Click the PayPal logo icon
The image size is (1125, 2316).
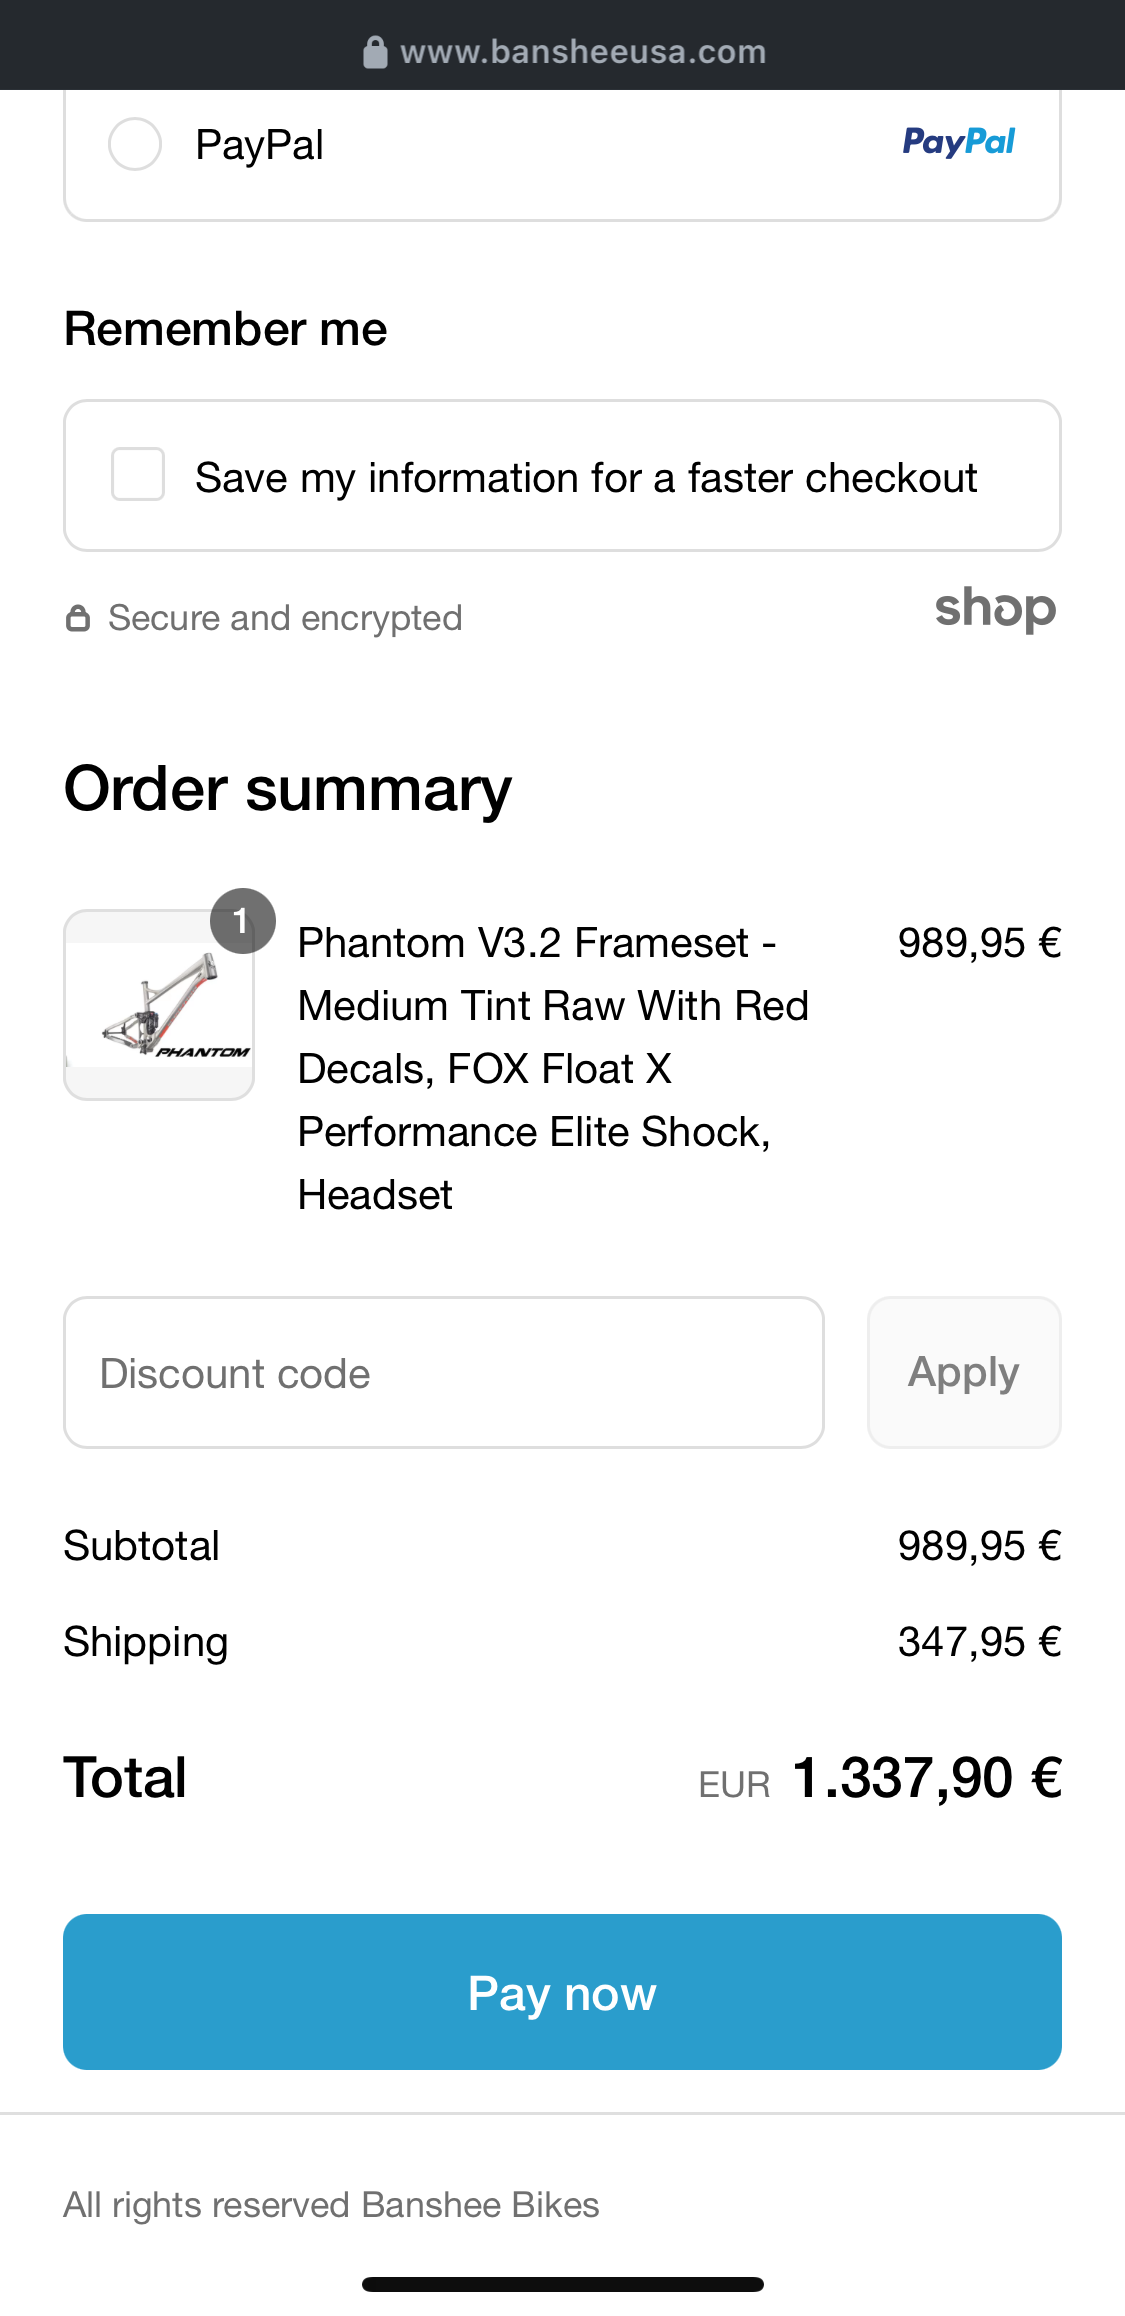[958, 142]
